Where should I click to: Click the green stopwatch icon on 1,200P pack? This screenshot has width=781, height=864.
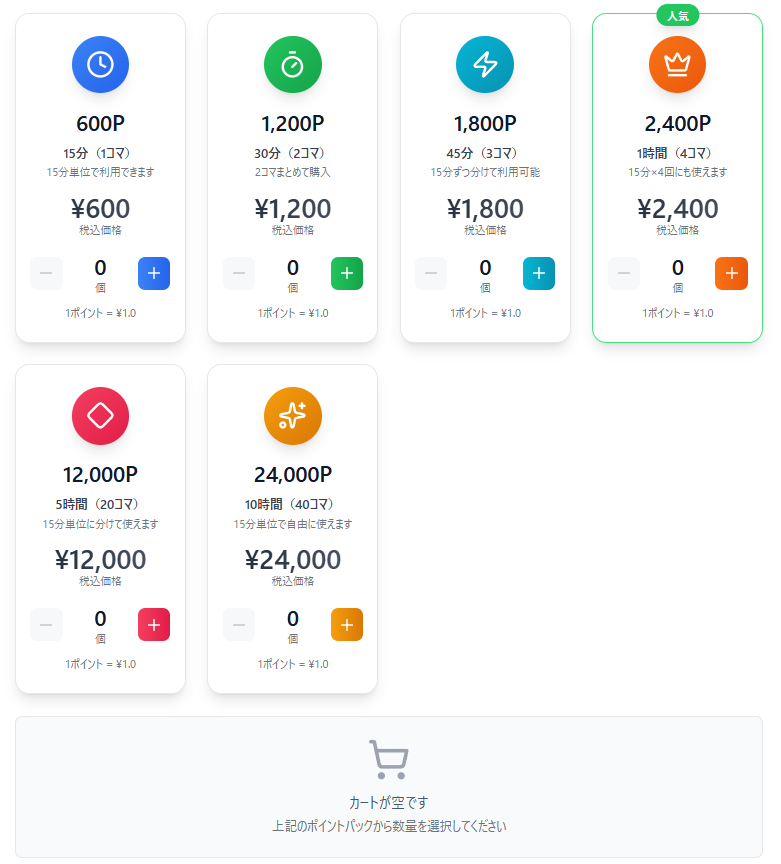click(x=292, y=65)
